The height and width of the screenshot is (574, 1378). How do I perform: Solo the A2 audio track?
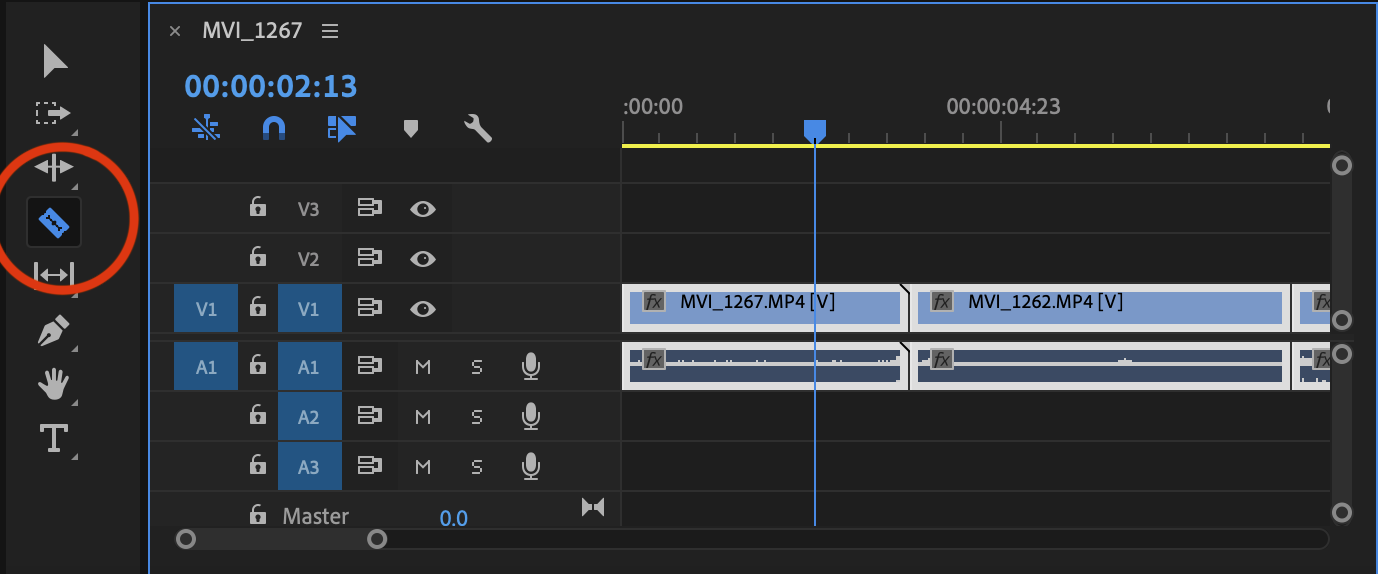(x=477, y=416)
